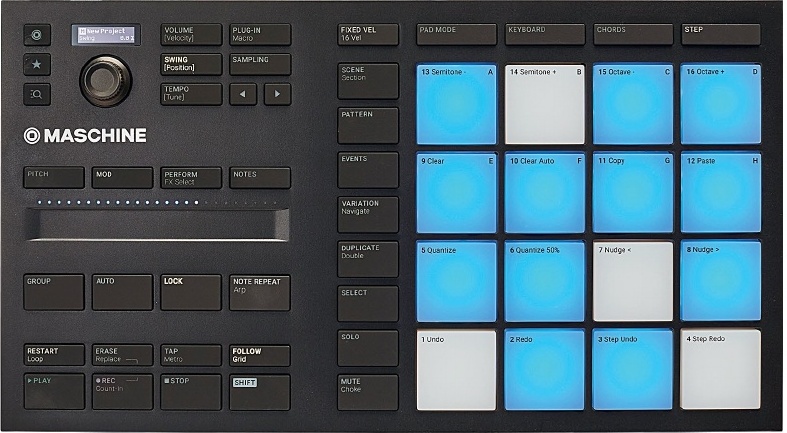Switch to STEP mode
The height and width of the screenshot is (433, 787).
(721, 35)
